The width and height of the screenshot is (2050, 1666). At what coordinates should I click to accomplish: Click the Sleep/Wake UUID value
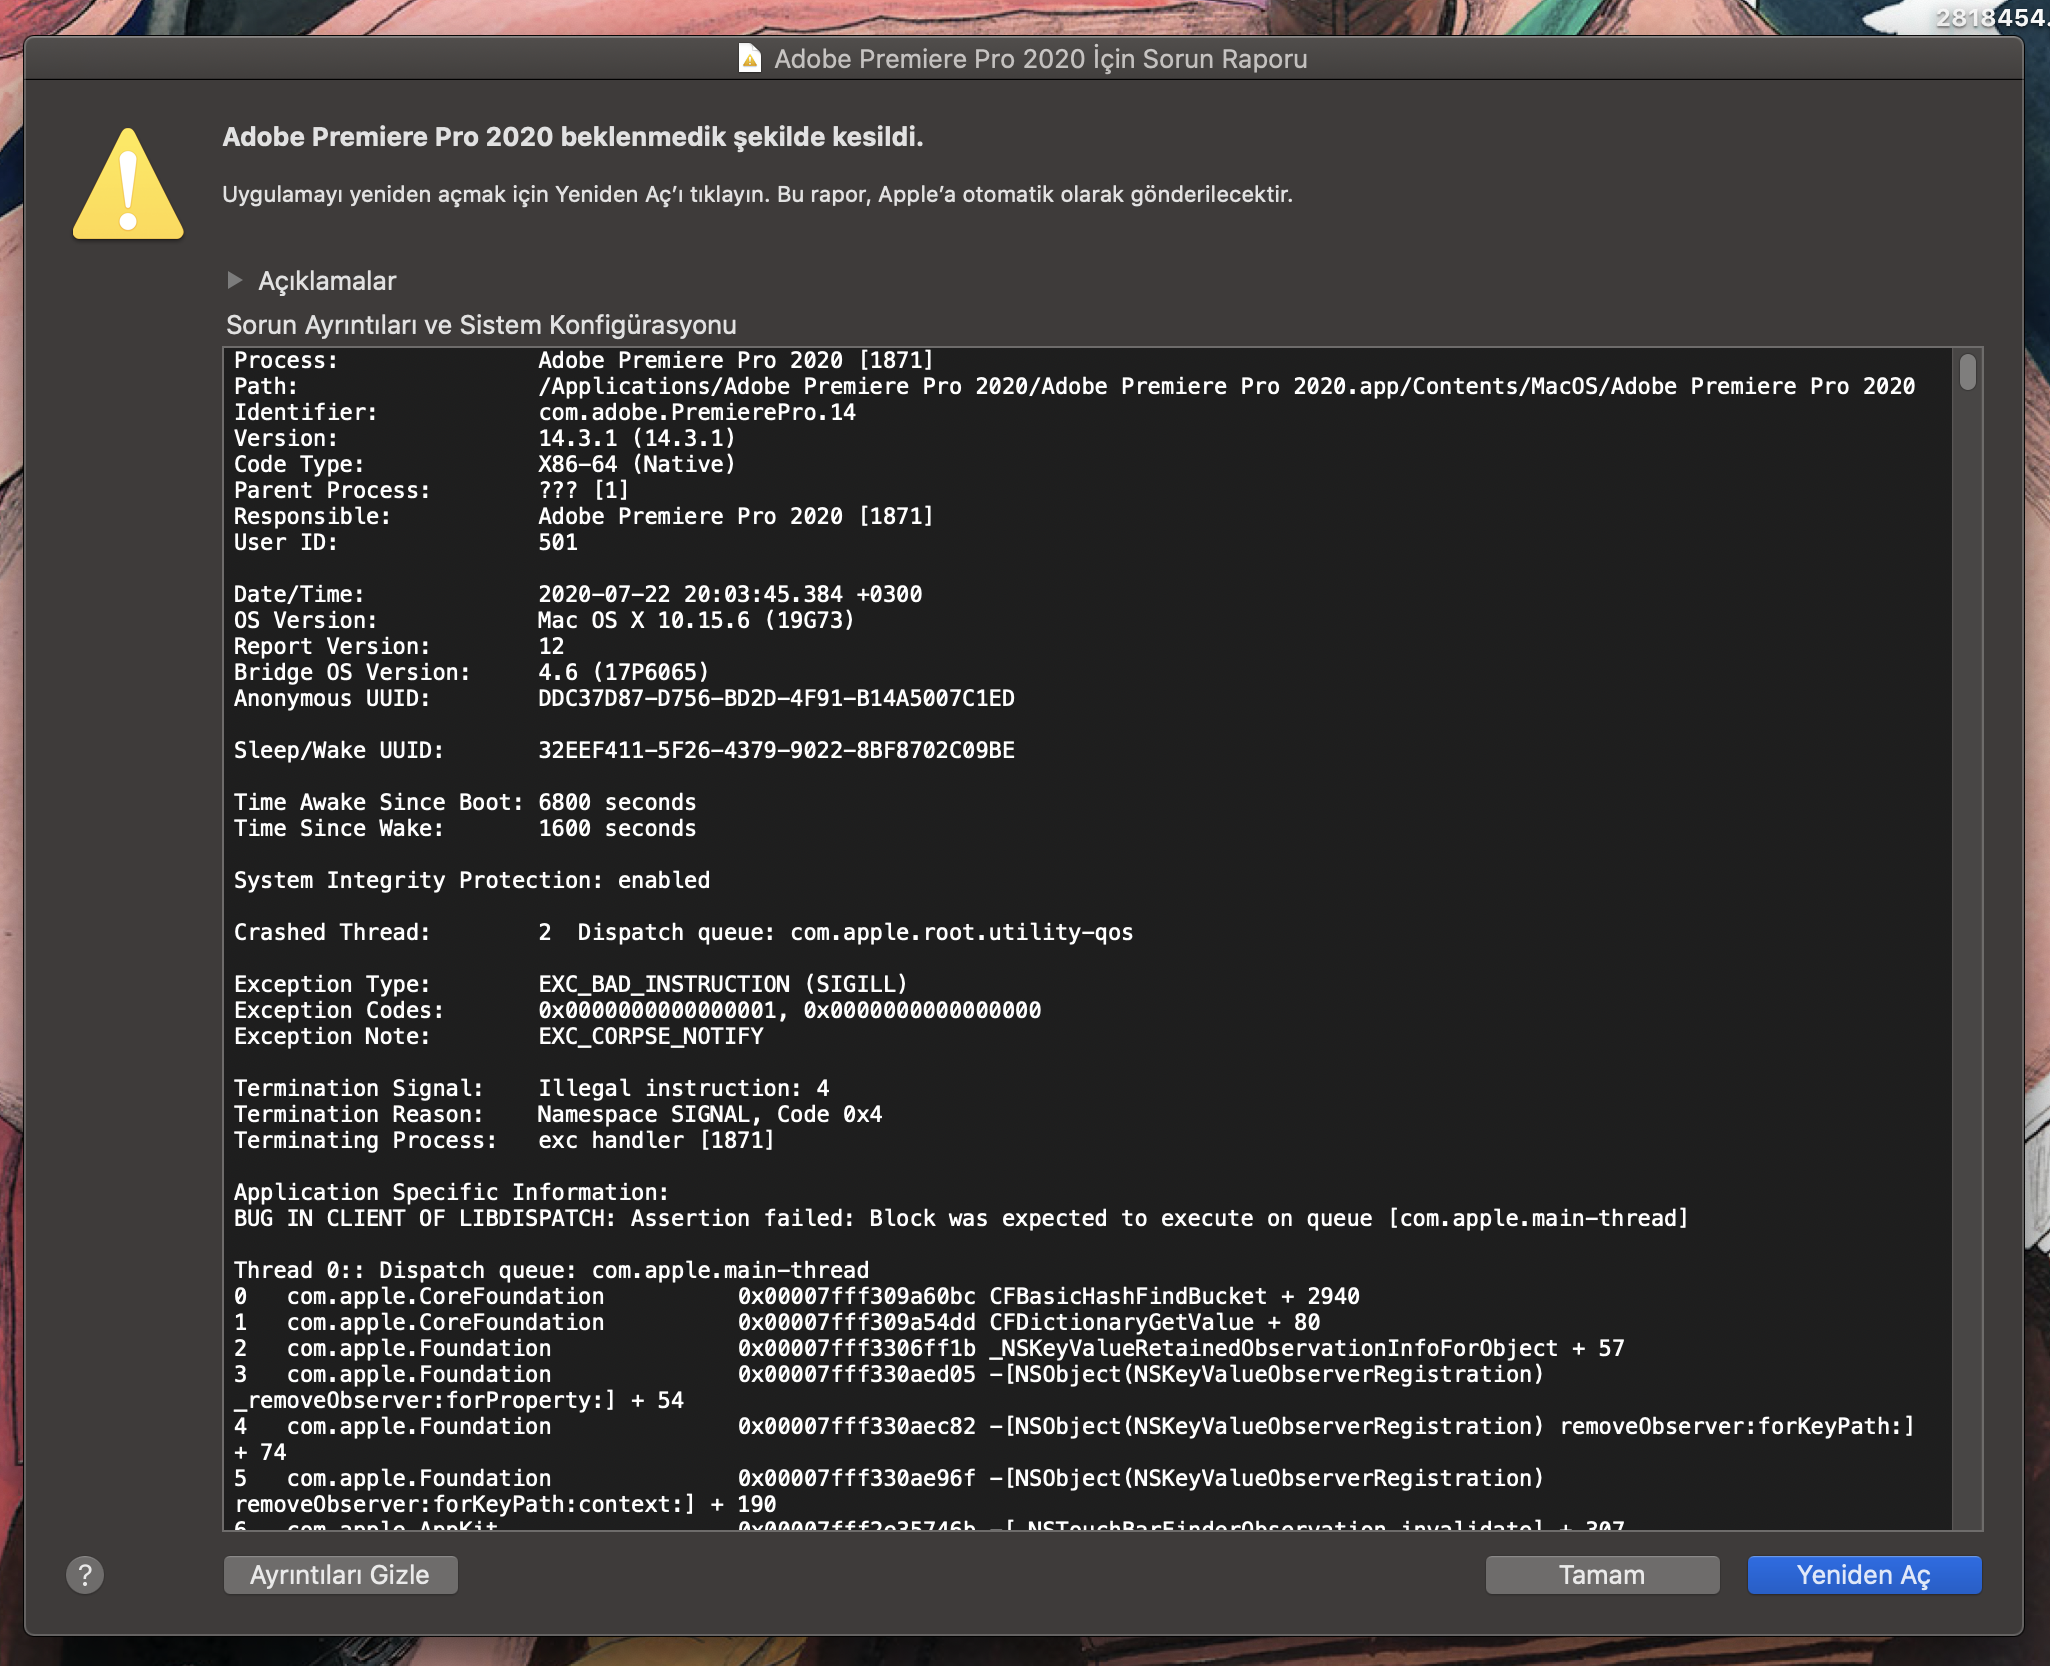point(776,750)
